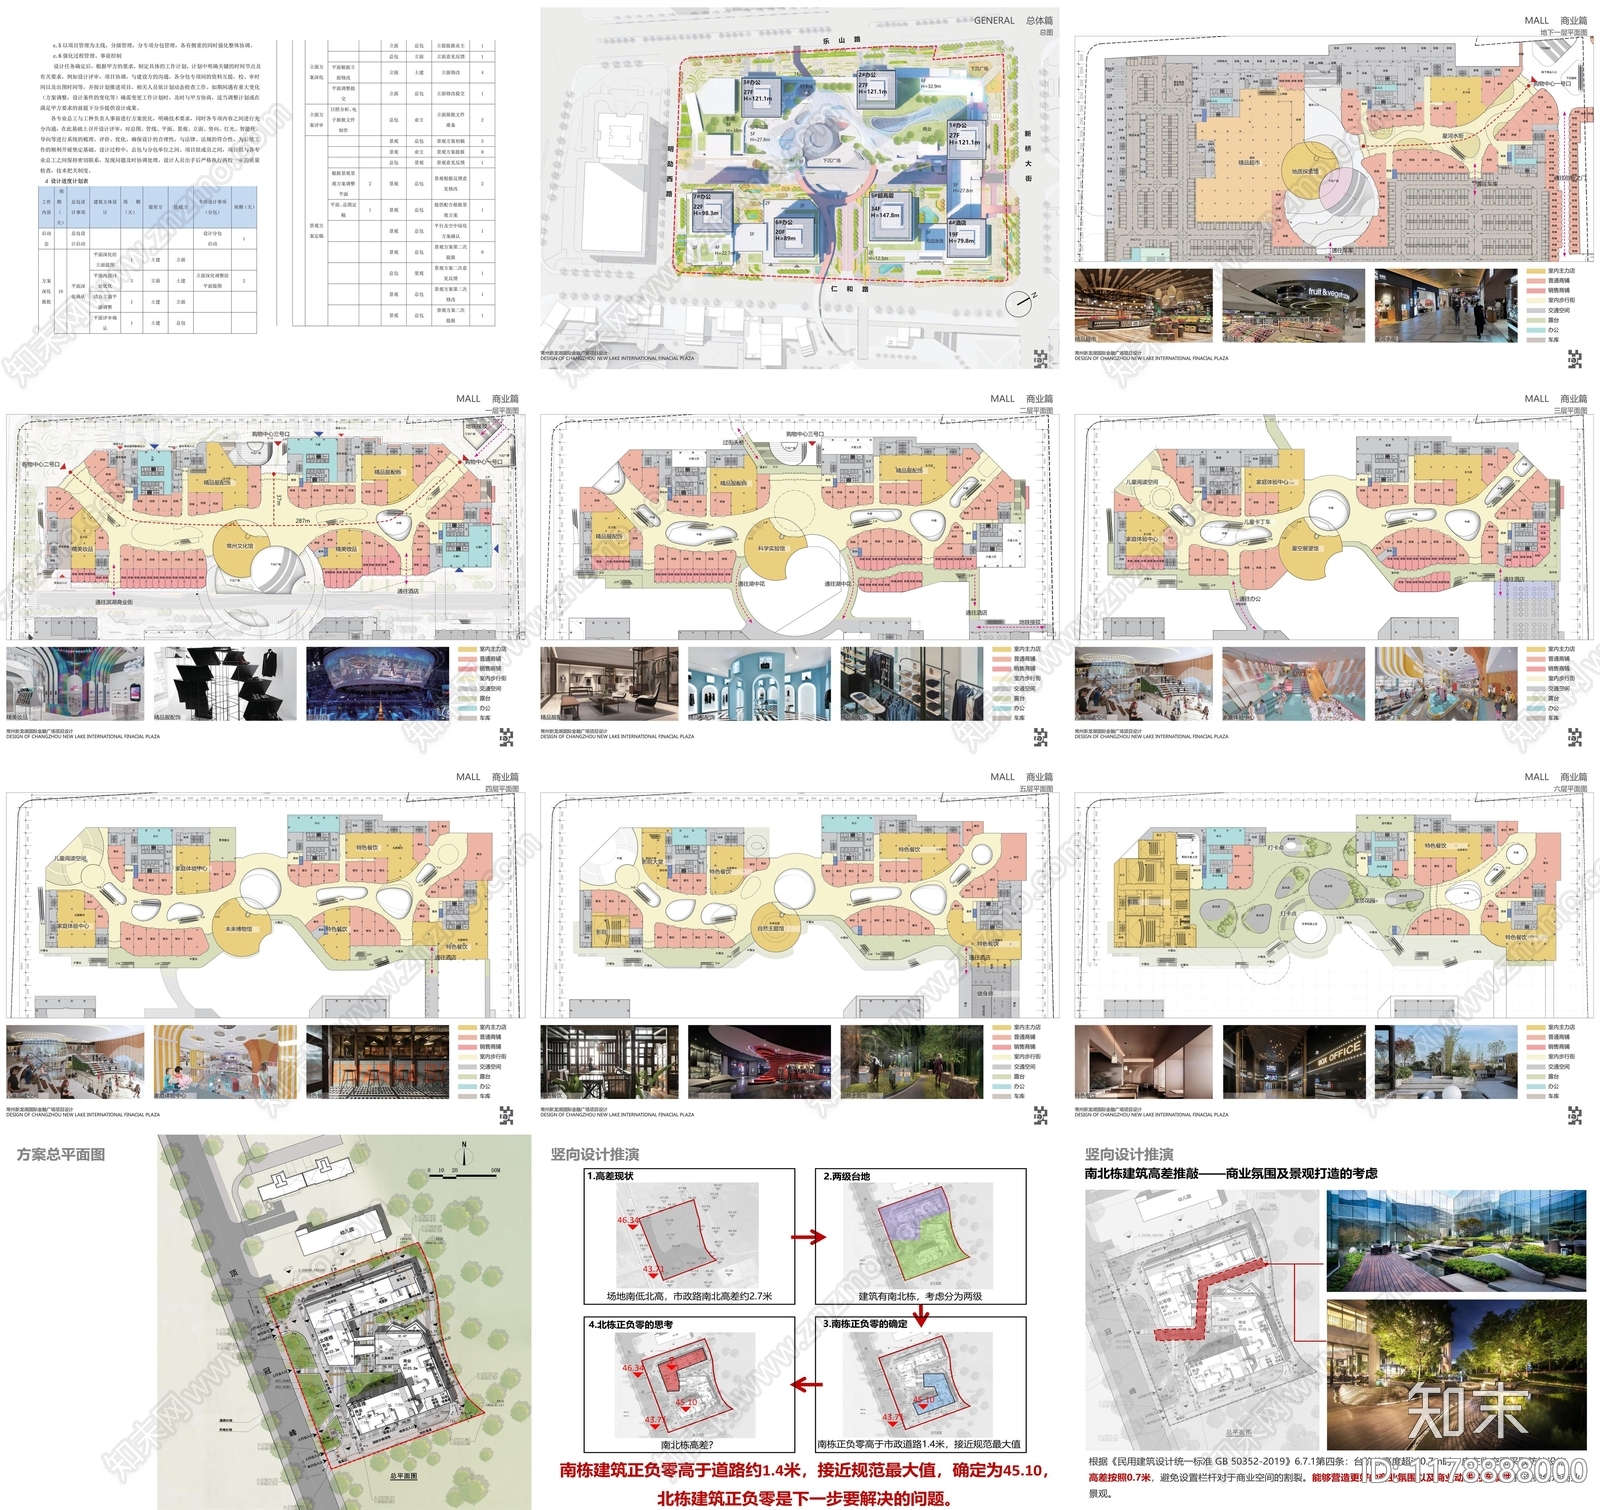Click the '4 设计进度计划表' table heading
This screenshot has height=1510, width=1600.
(x=66, y=181)
